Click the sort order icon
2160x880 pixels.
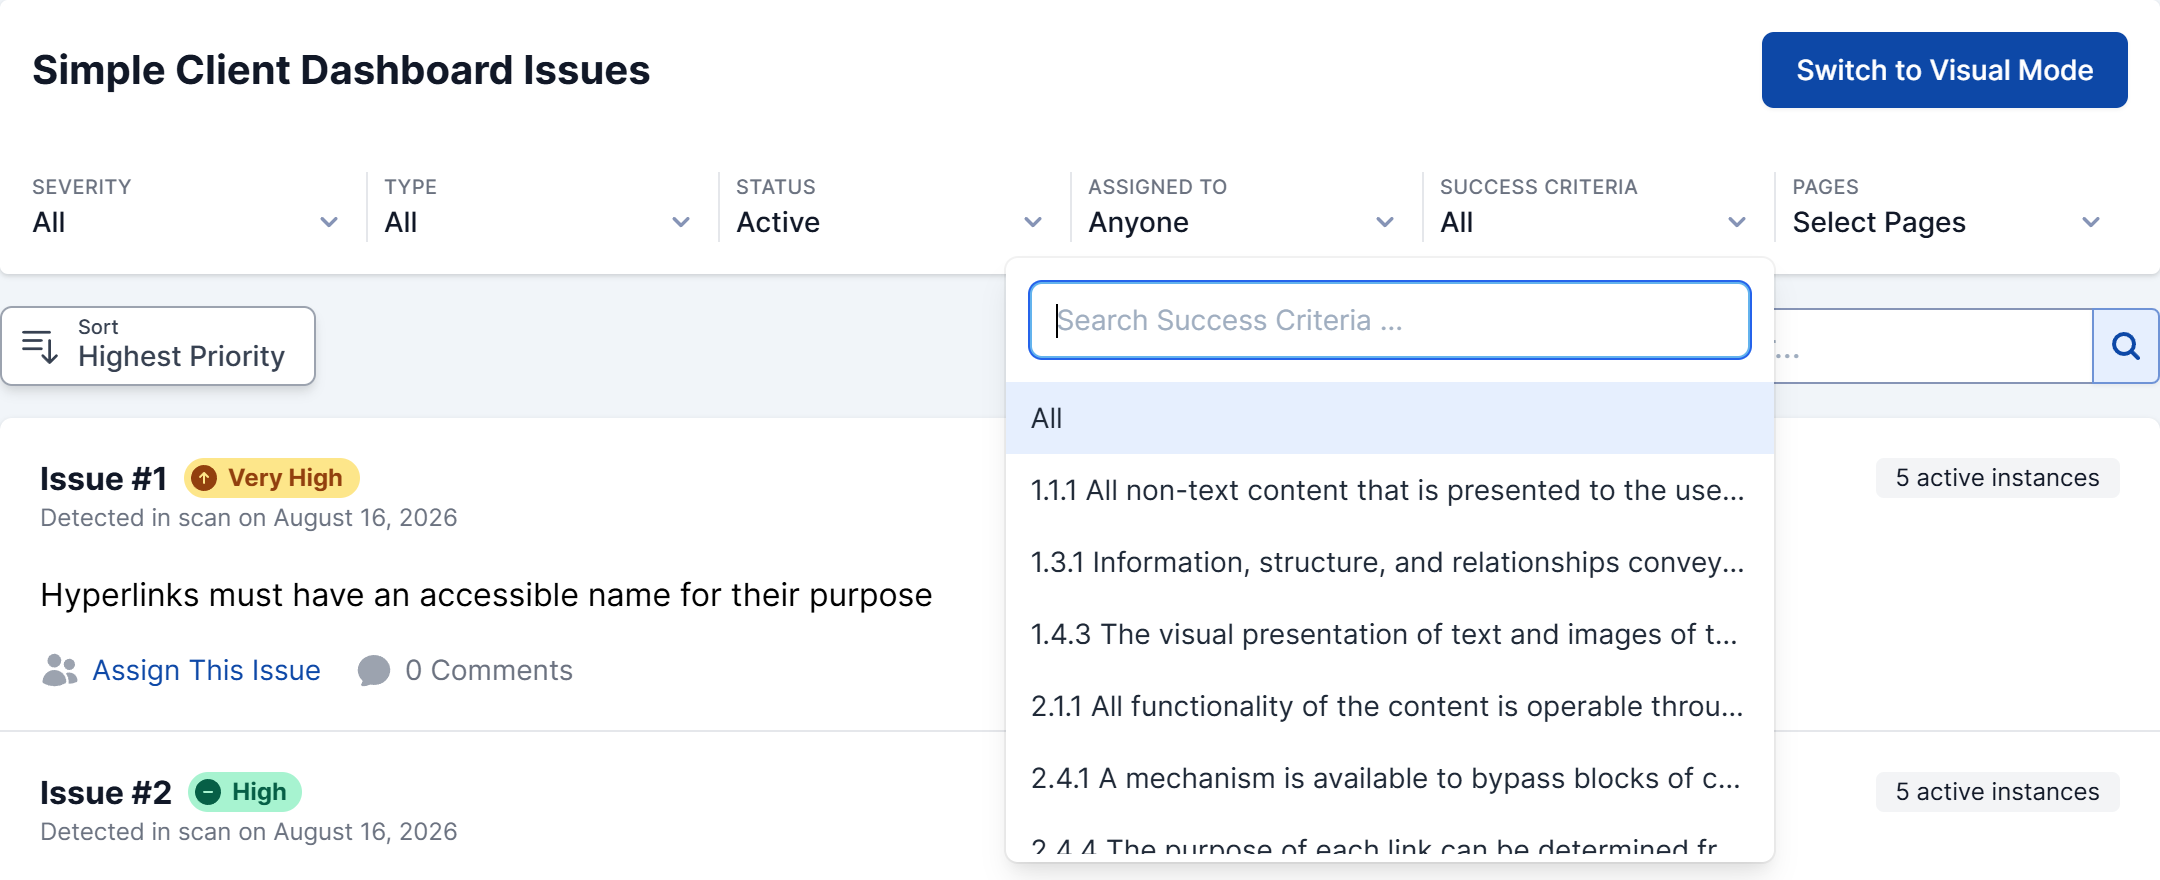tap(40, 346)
